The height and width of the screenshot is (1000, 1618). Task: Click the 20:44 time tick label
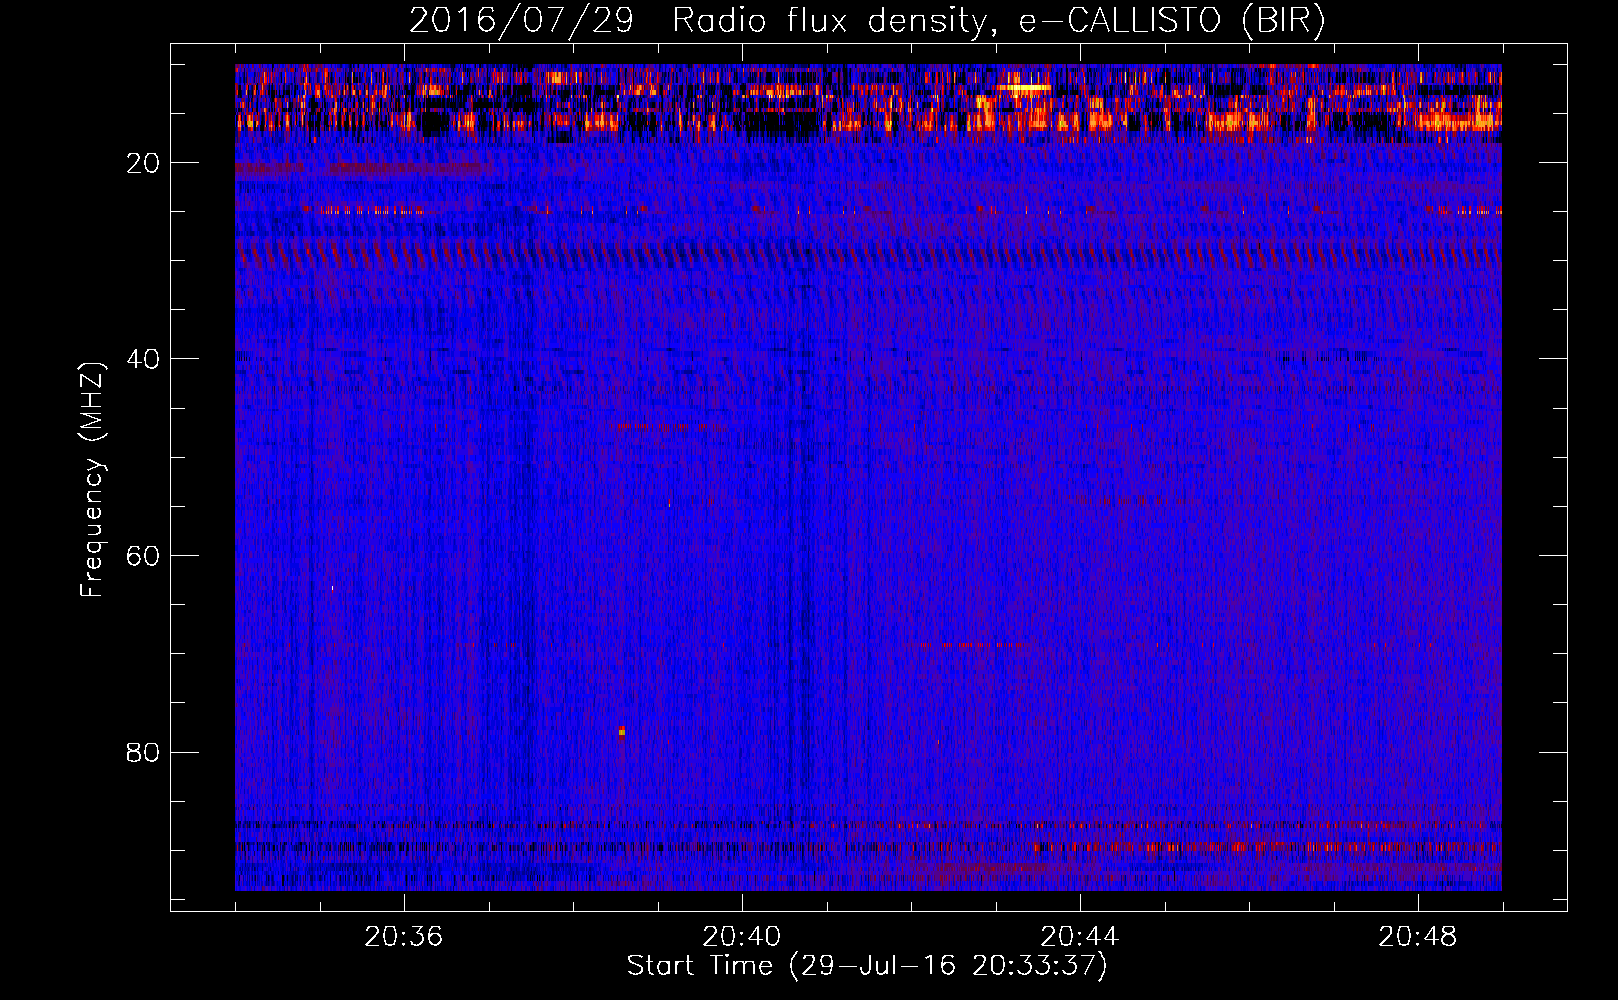click(x=1080, y=937)
